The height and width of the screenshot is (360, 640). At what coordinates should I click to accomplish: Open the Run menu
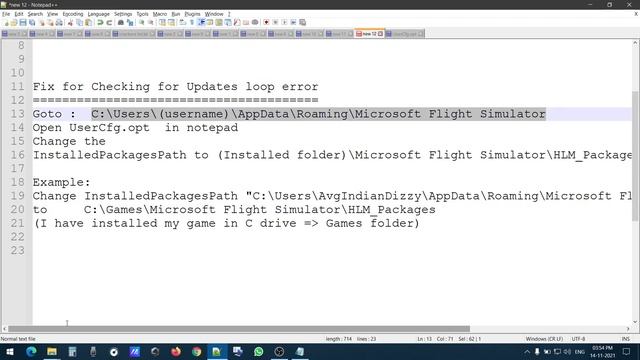click(176, 14)
